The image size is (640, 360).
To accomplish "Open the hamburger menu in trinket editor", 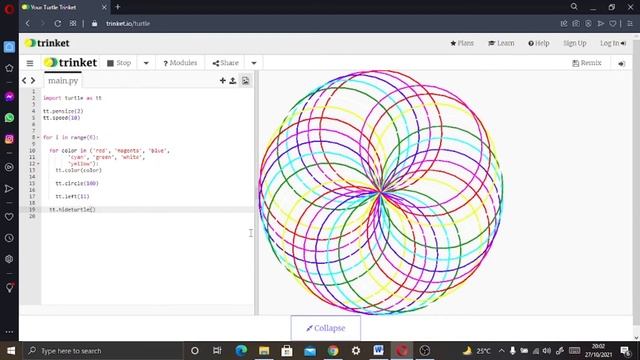I will 30,63.
